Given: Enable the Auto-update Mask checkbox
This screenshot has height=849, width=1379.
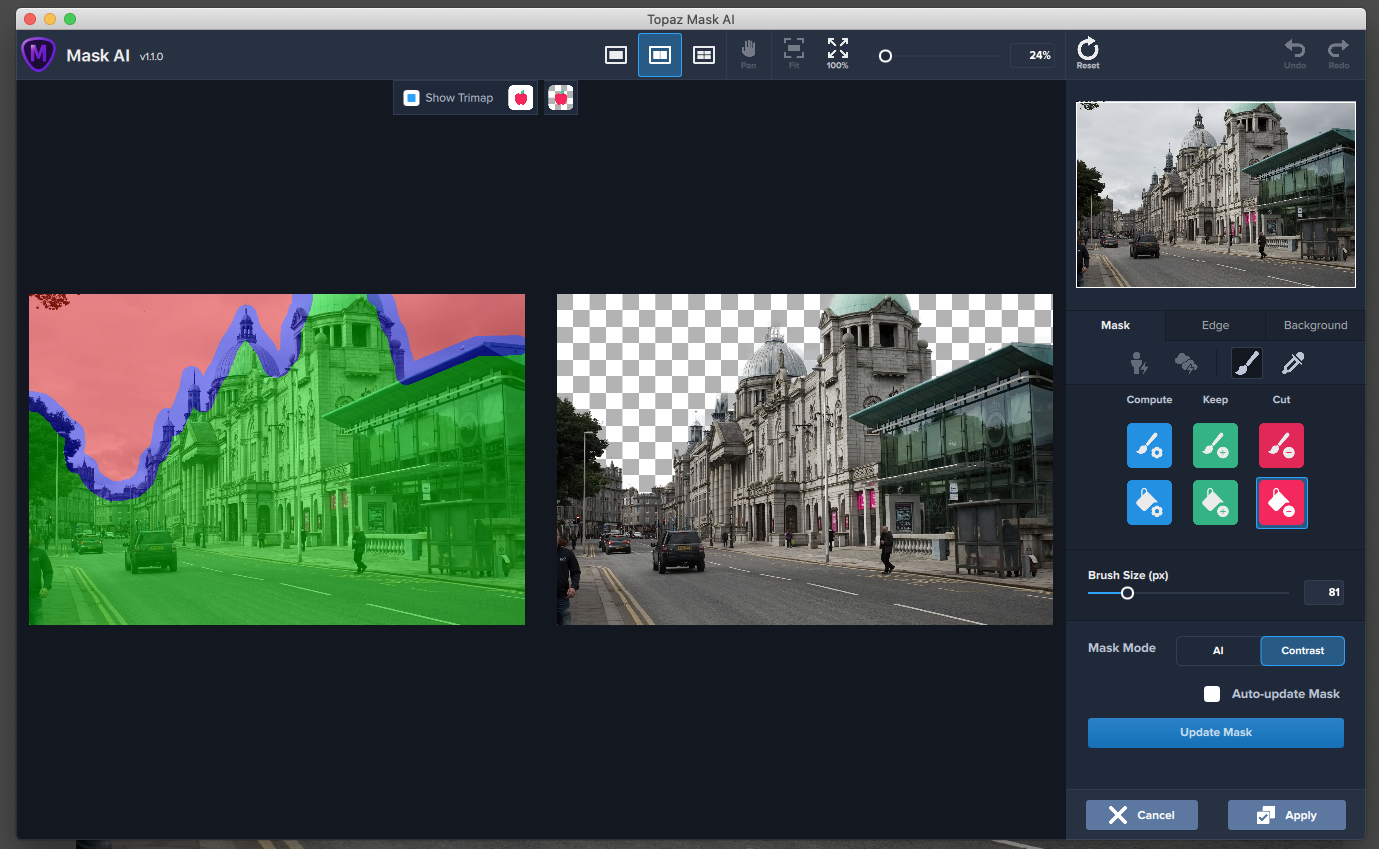Looking at the screenshot, I should pos(1212,694).
